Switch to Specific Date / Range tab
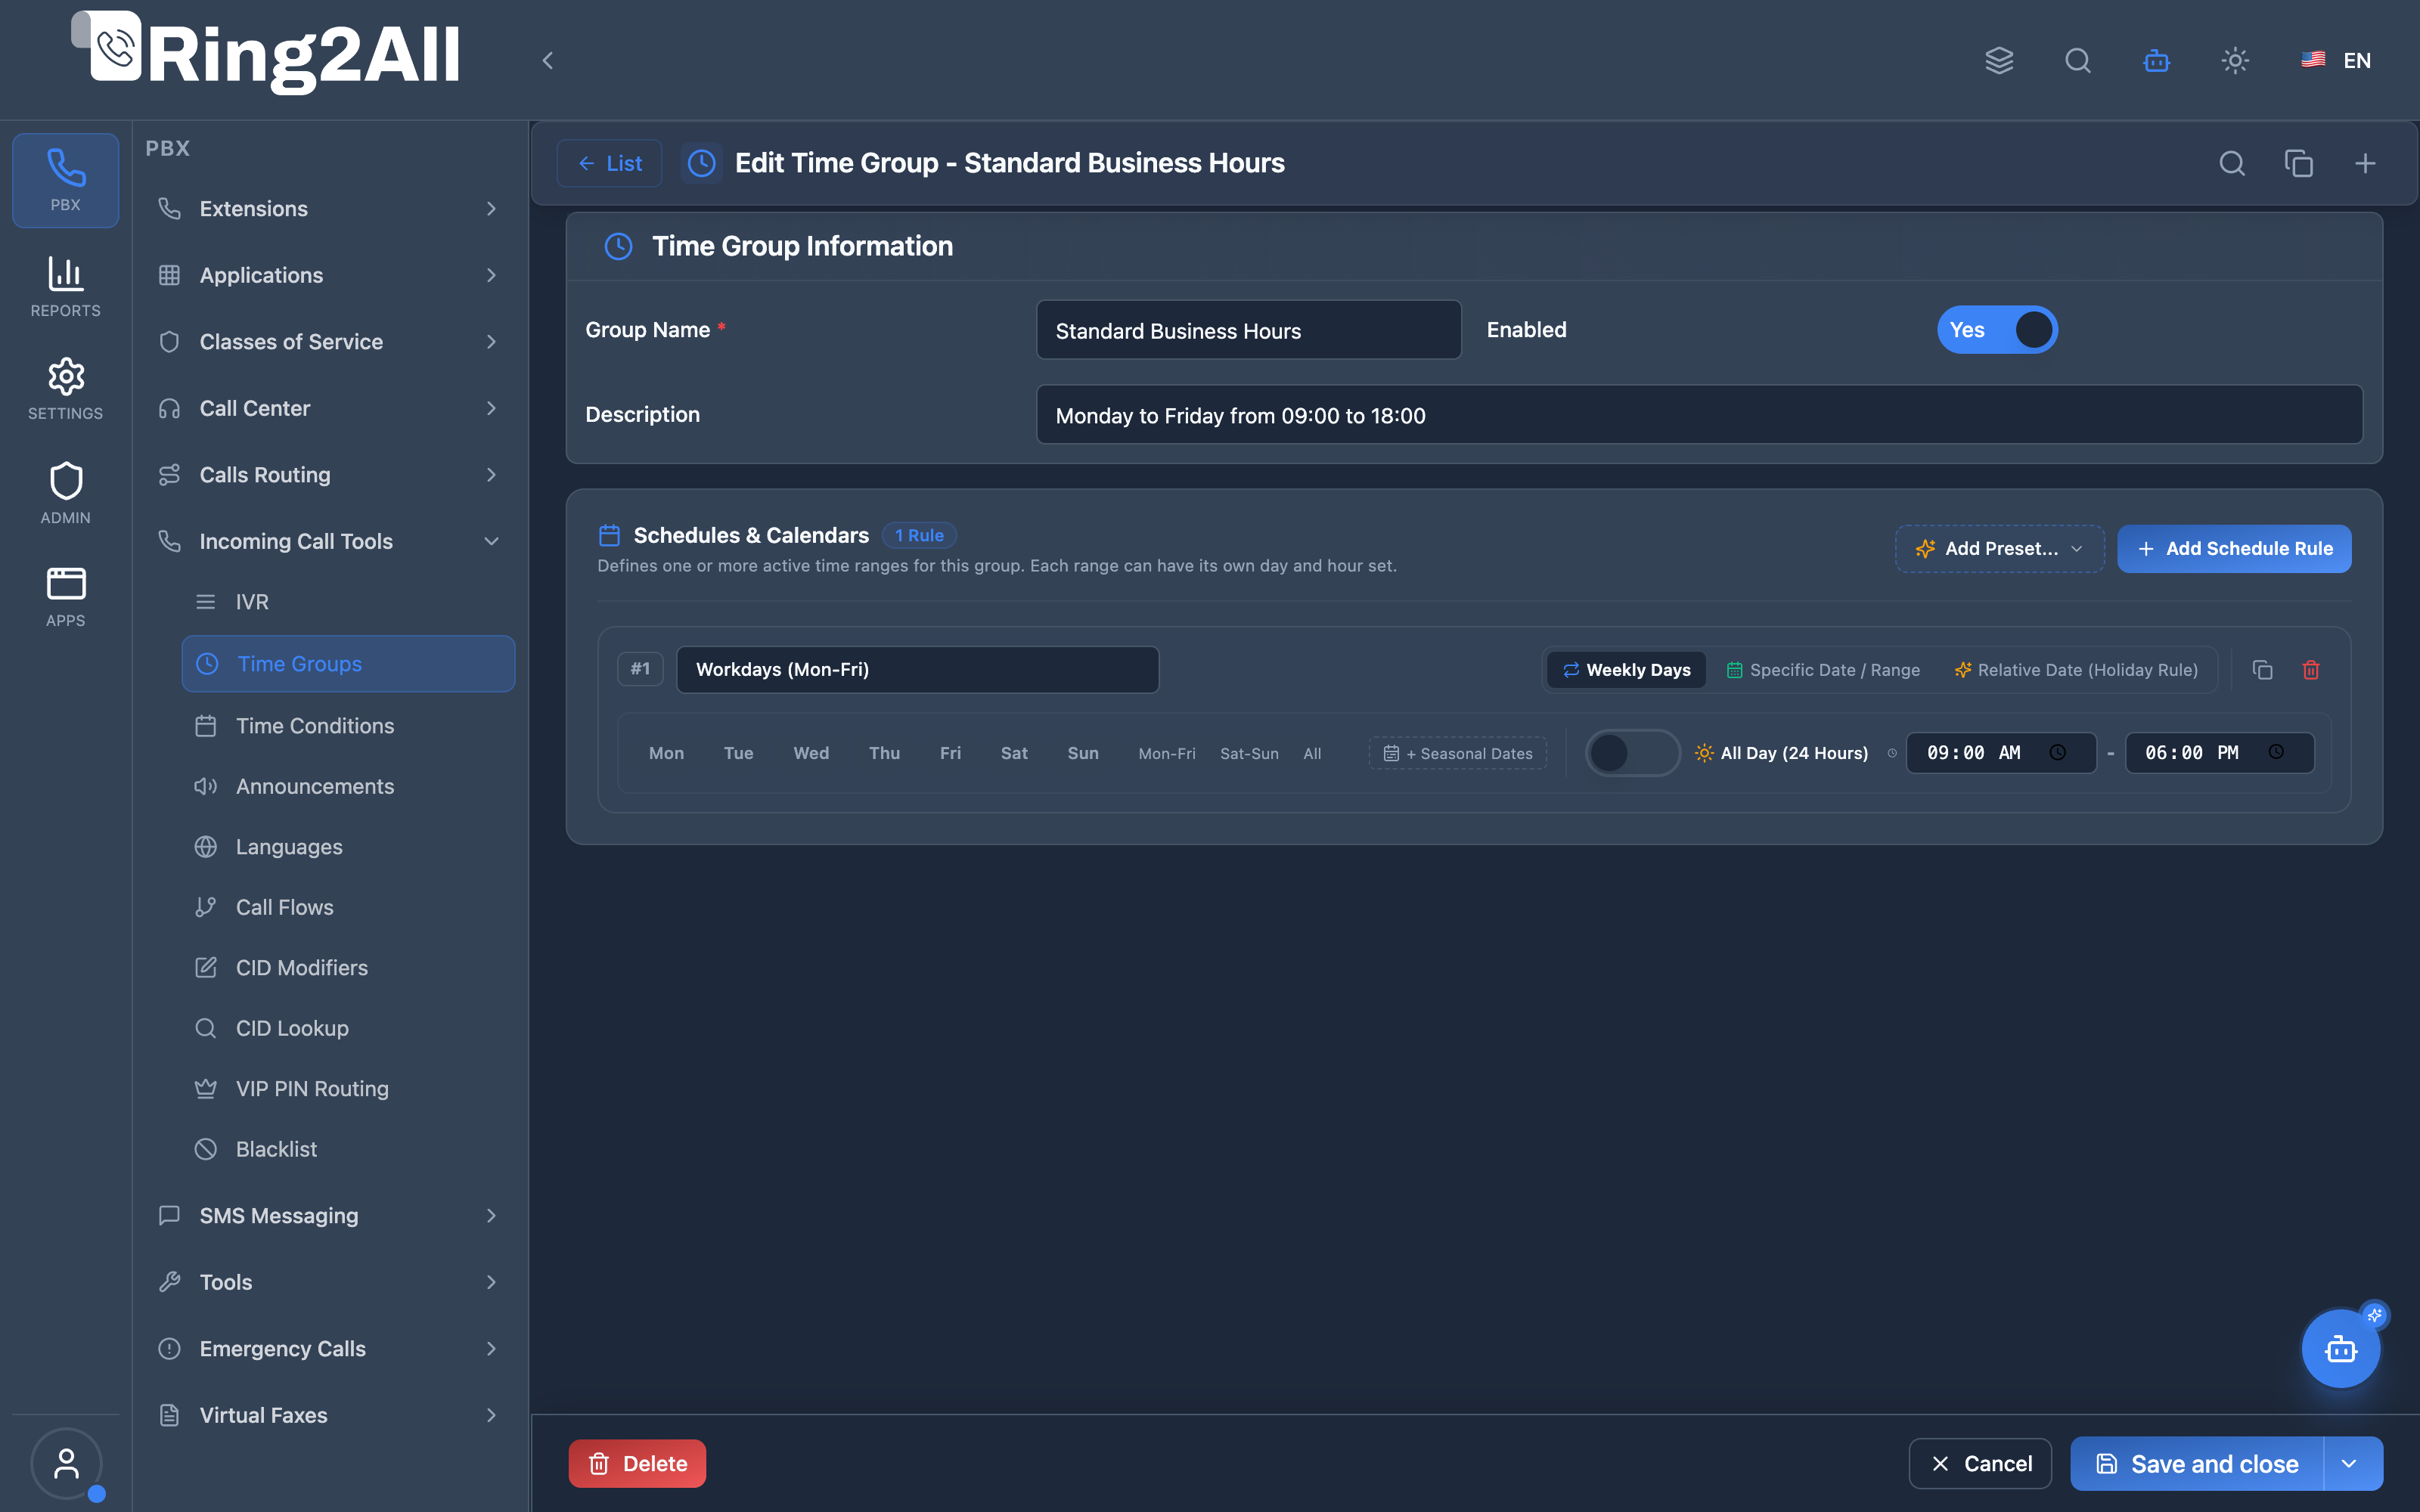This screenshot has height=1512, width=2420. coord(1824,670)
